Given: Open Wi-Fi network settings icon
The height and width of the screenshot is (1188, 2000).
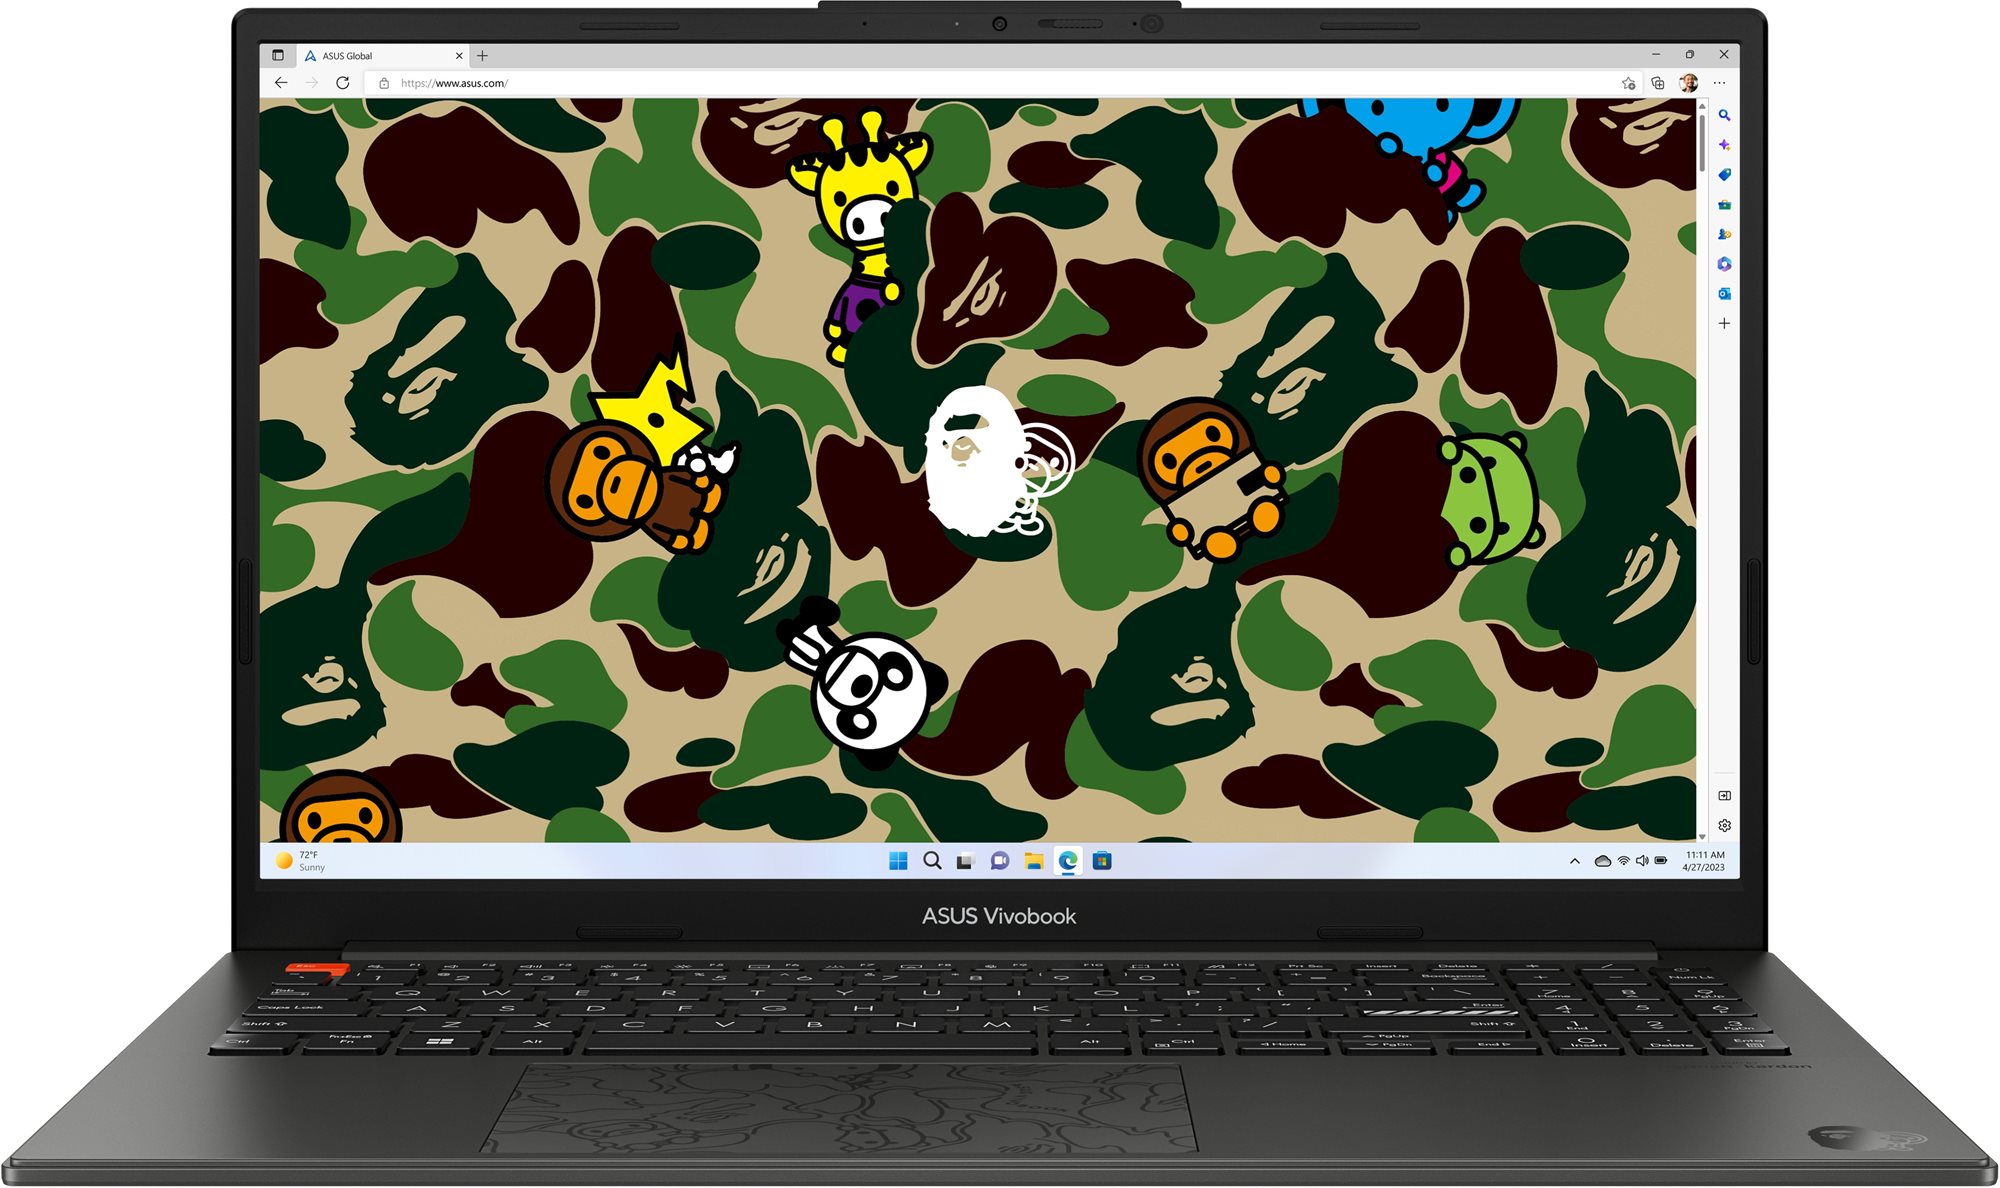Looking at the screenshot, I should pos(1623,861).
